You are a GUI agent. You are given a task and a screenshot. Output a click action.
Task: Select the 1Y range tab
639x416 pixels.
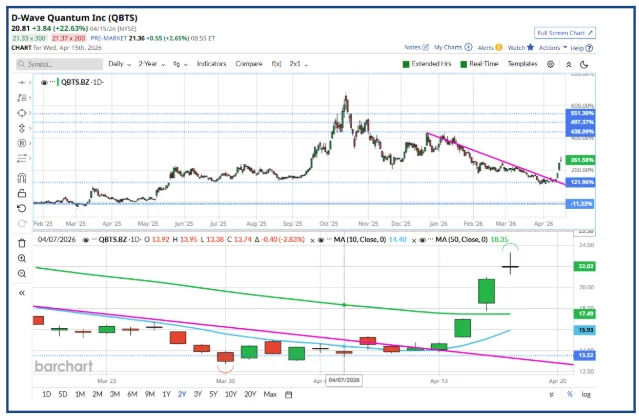point(166,394)
